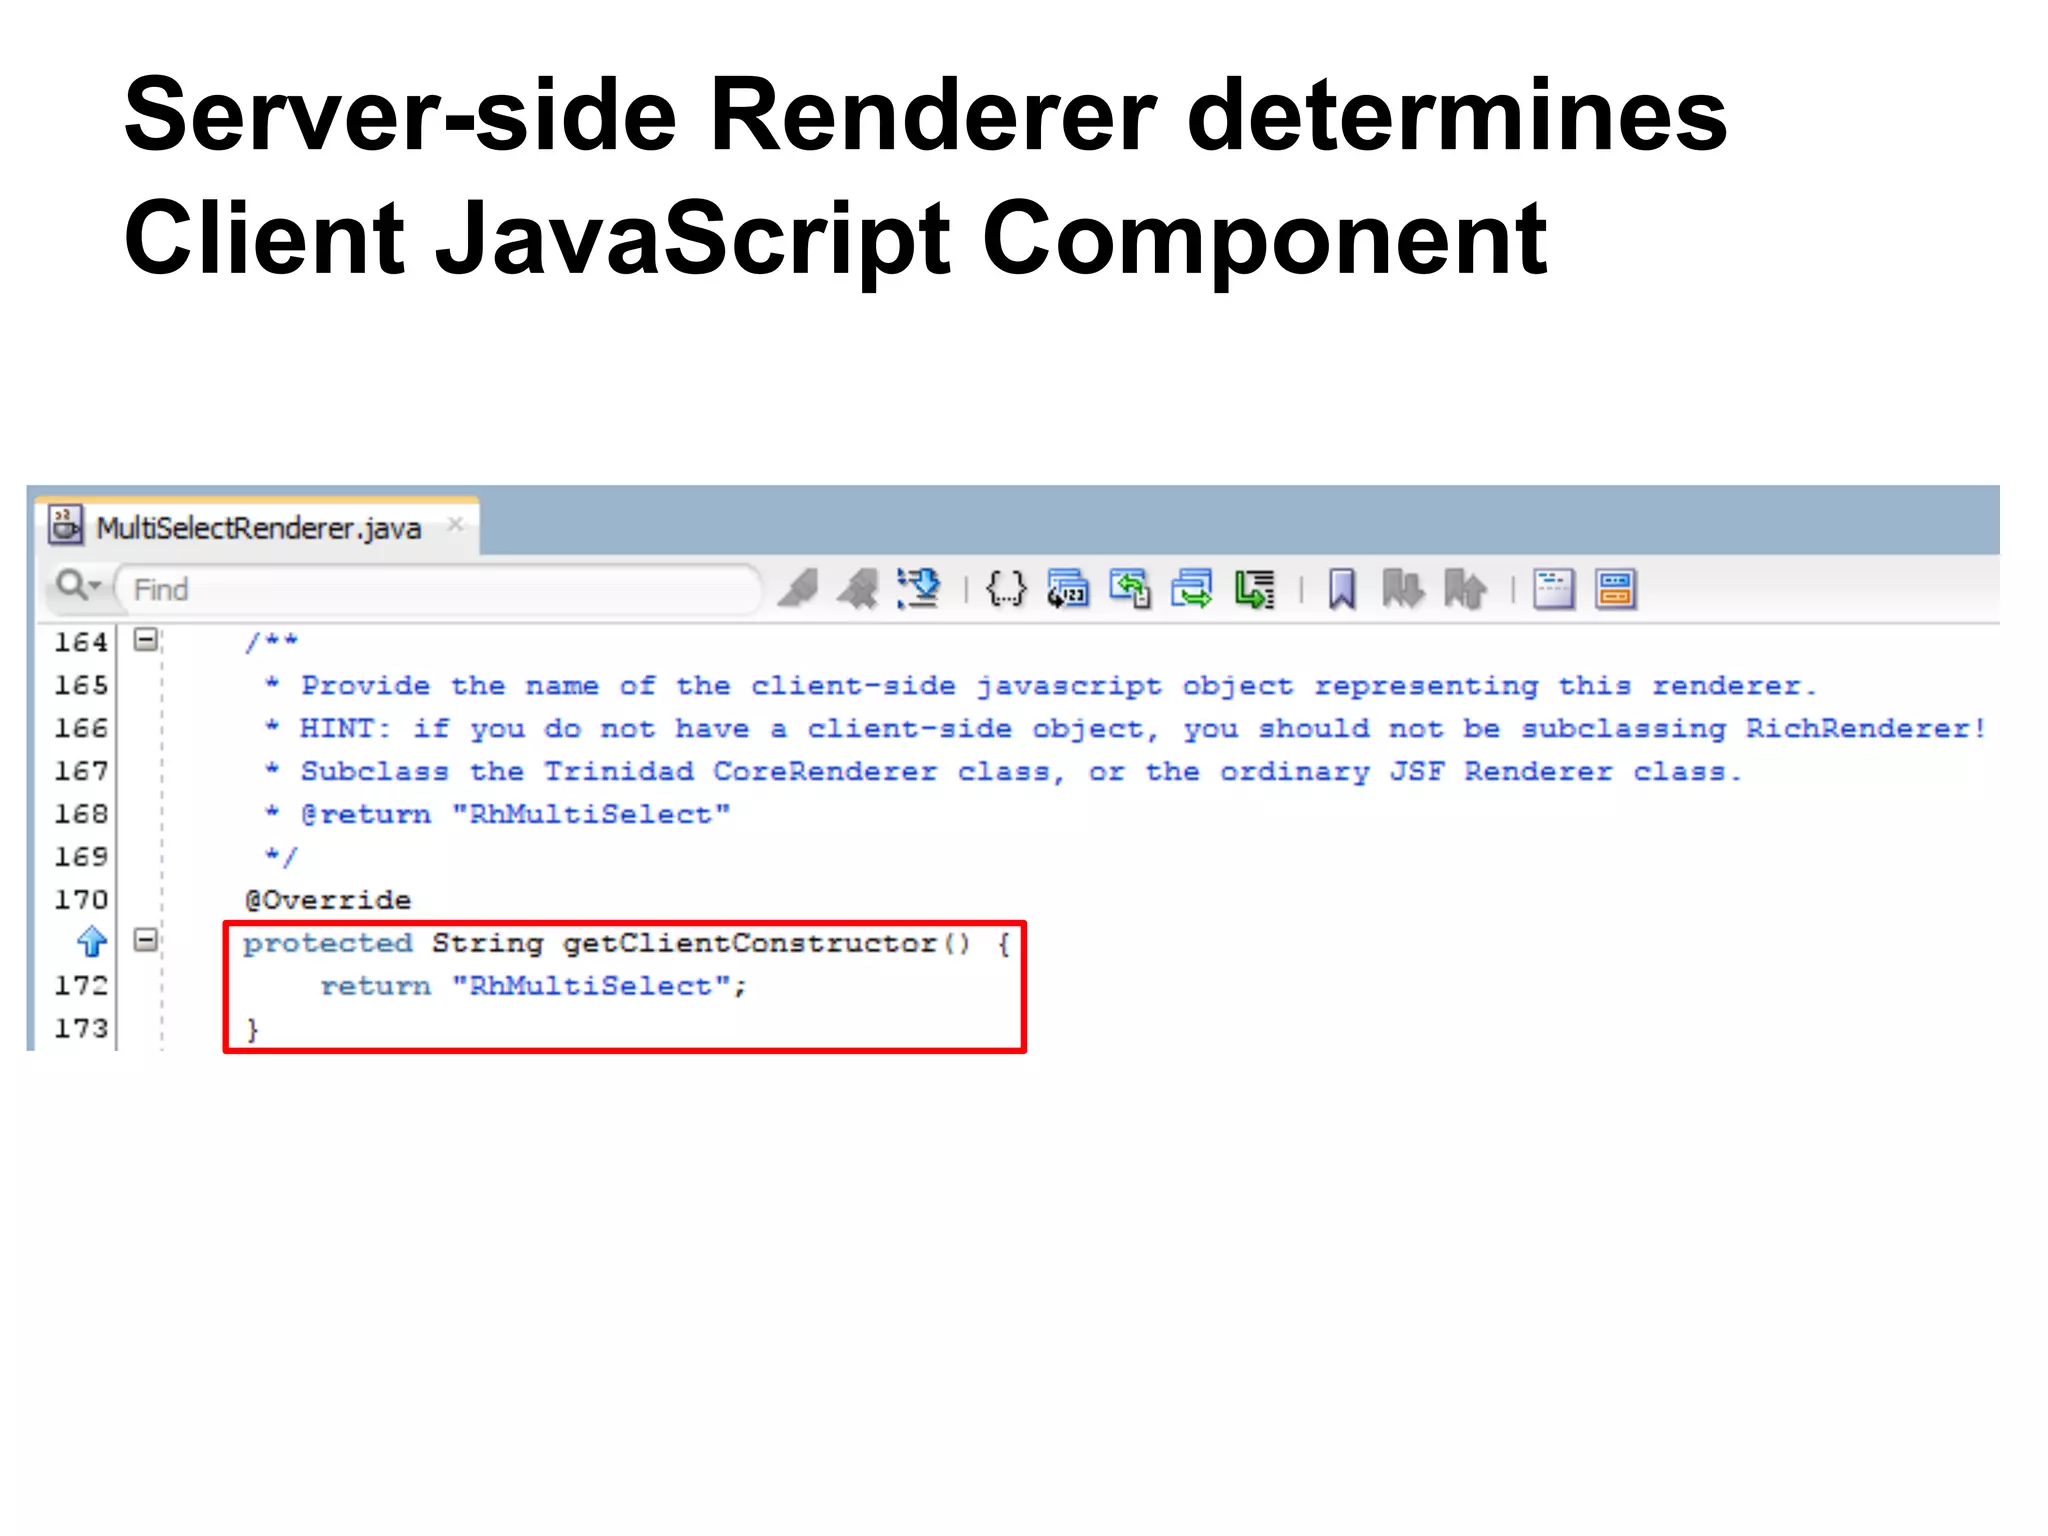Click the blue override arrow in gutter

pyautogui.click(x=92, y=941)
